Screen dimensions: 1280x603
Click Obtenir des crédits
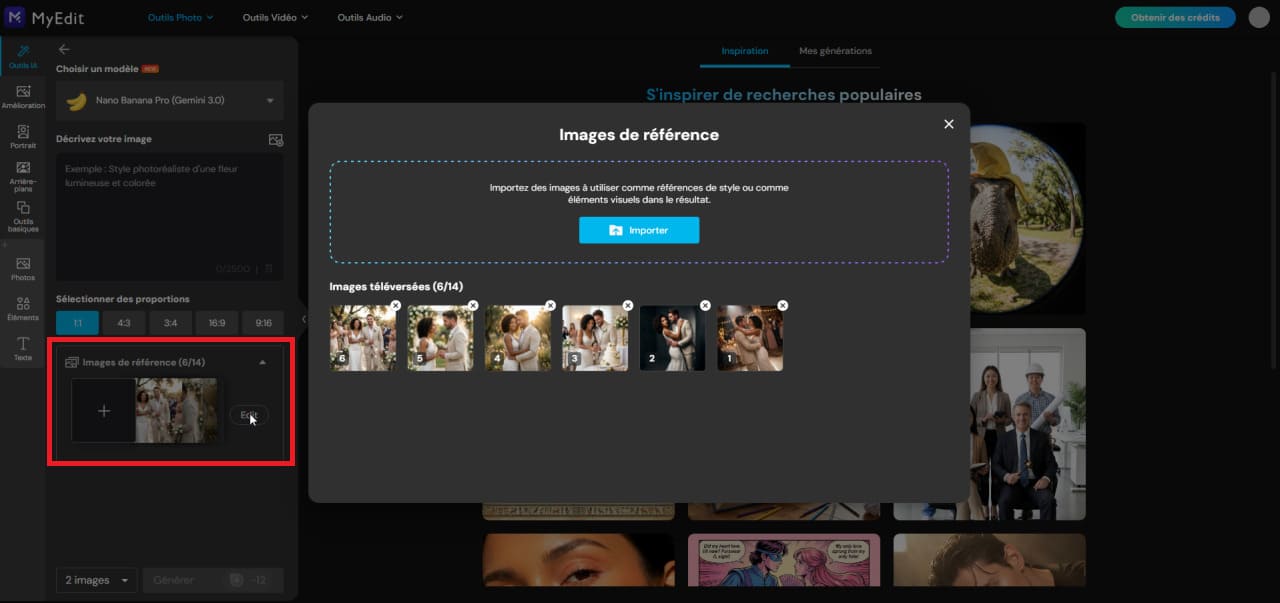tap(1174, 17)
